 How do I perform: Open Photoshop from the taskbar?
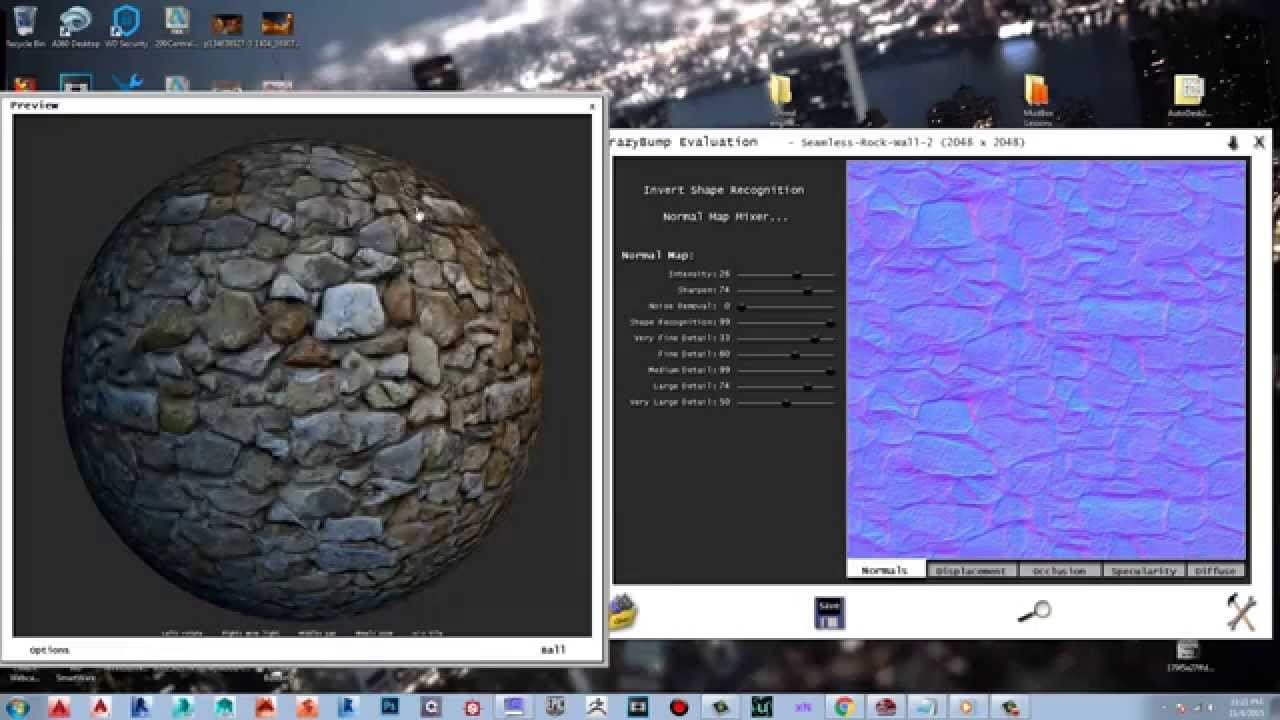[x=390, y=707]
